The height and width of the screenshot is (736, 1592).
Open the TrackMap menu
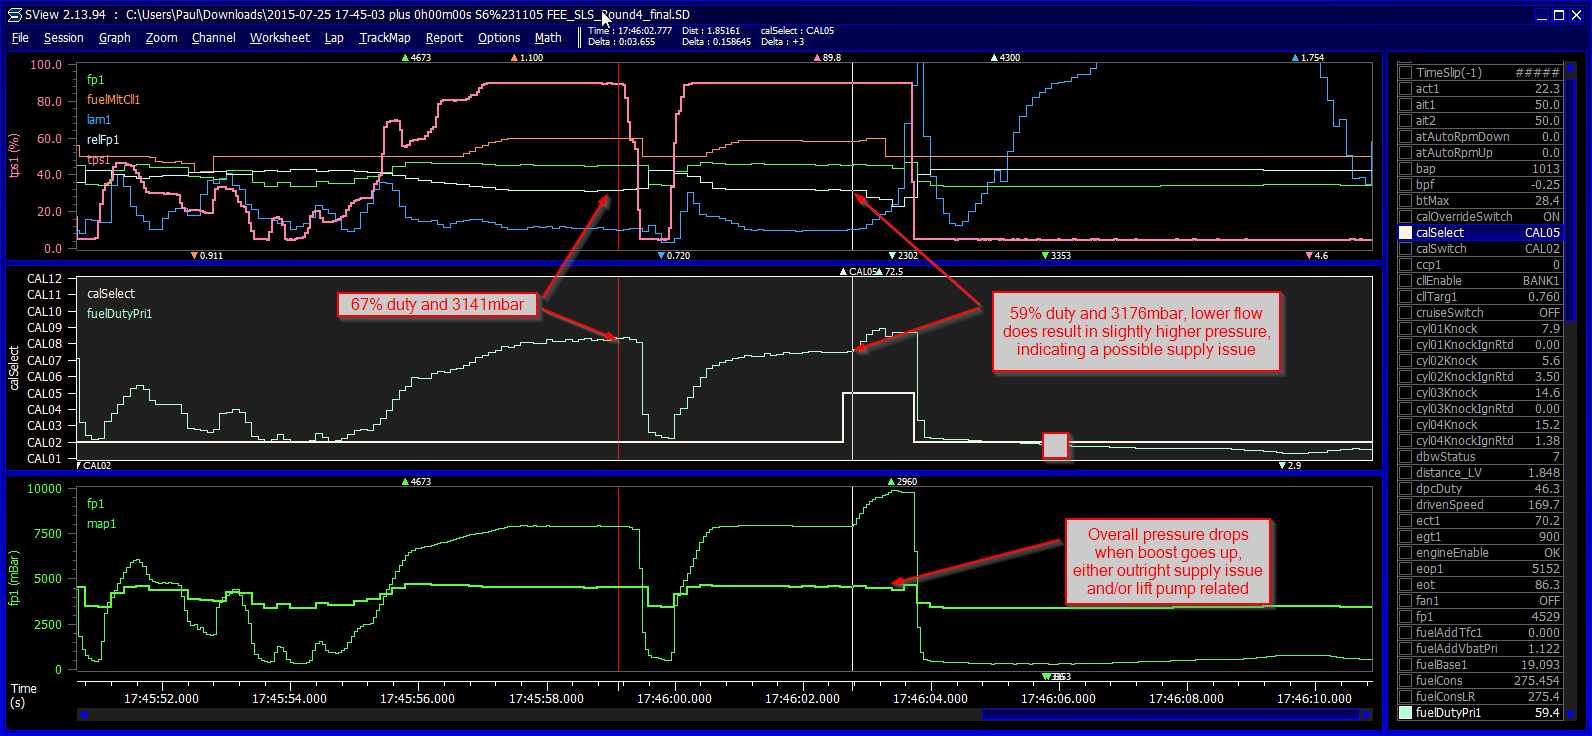pyautogui.click(x=385, y=38)
